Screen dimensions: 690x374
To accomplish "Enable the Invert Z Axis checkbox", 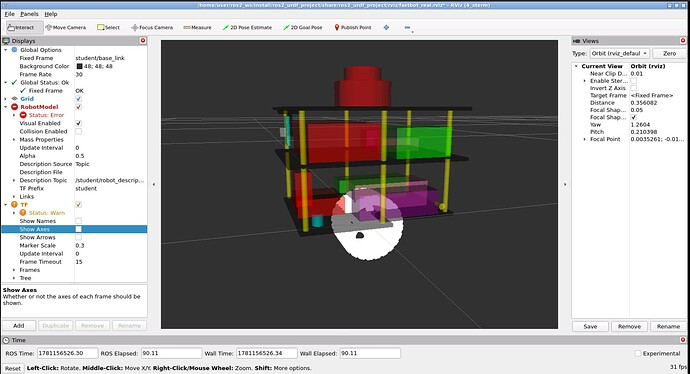I will (x=634, y=88).
